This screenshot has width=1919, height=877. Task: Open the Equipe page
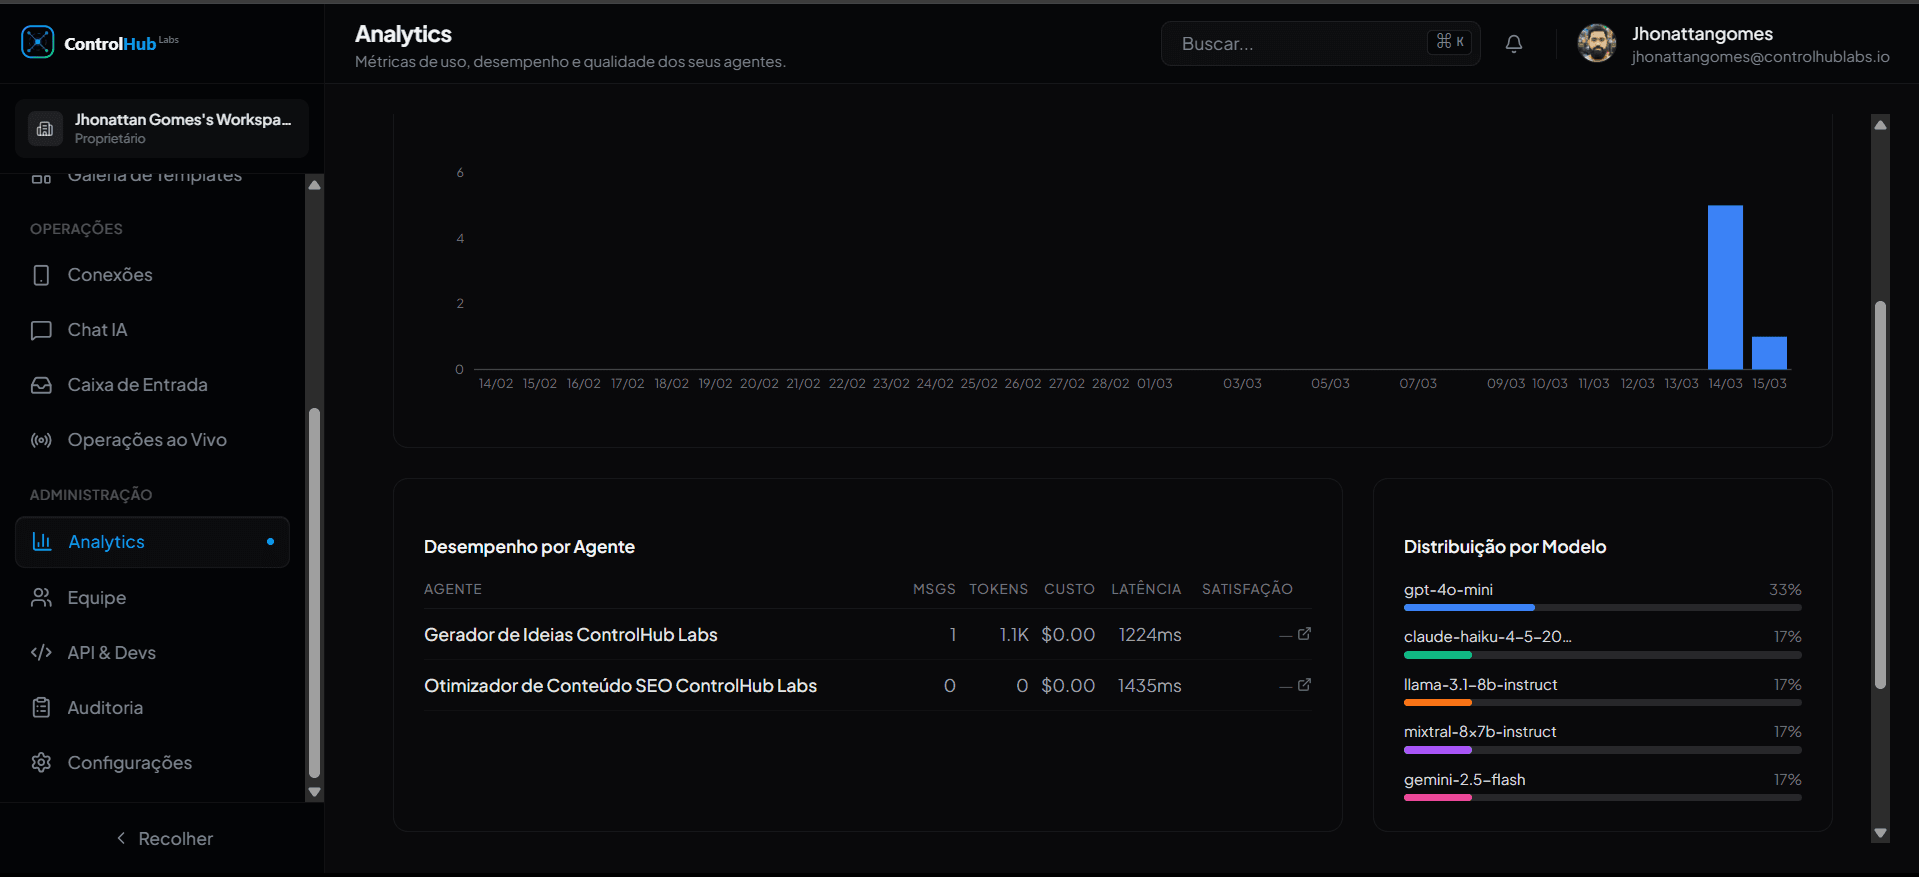pos(152,597)
